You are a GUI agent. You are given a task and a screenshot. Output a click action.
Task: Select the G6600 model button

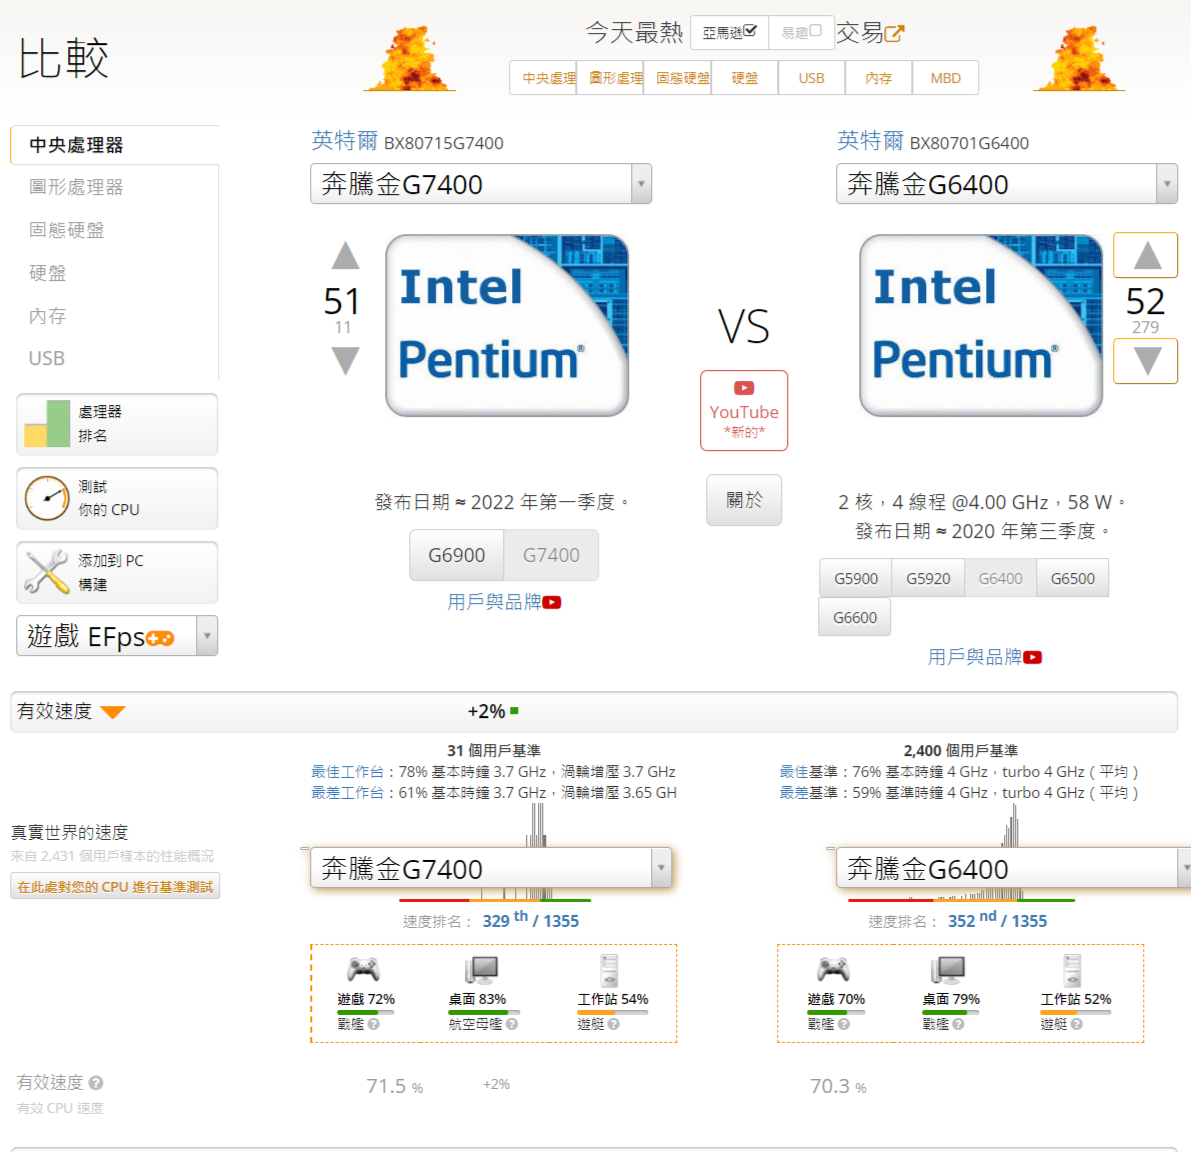coord(855,617)
